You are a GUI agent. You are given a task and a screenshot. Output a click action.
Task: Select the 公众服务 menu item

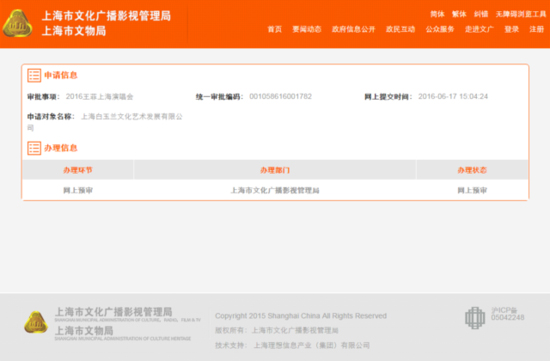pos(440,29)
